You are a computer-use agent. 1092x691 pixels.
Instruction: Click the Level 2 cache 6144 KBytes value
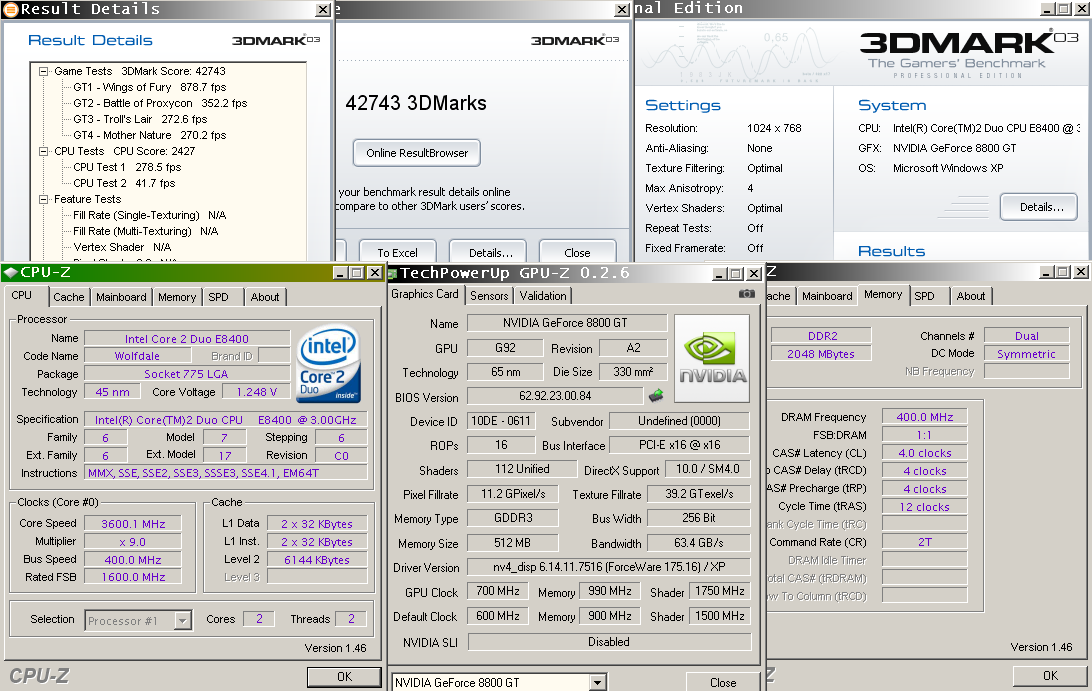(x=317, y=560)
